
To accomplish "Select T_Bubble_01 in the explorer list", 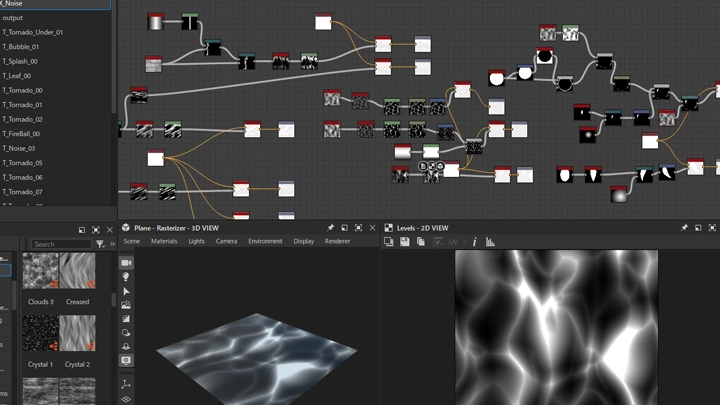I will click(56, 47).
